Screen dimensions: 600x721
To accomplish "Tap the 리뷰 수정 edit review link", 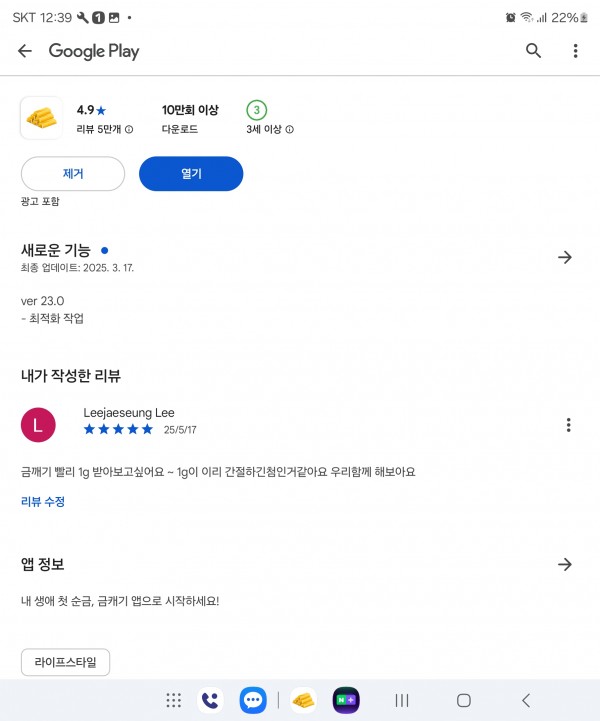I will coord(43,501).
